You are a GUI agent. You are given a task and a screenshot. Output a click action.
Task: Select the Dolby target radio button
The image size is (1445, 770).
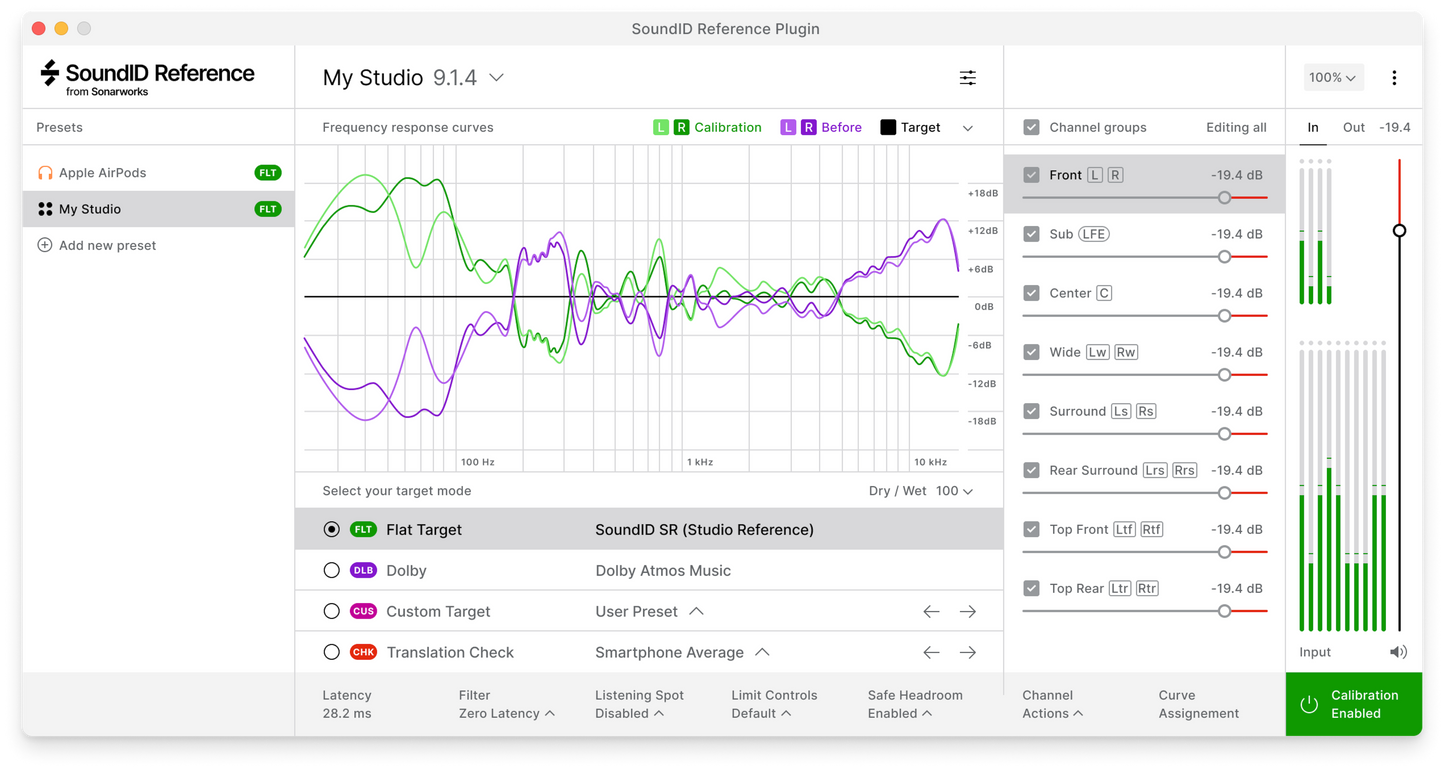[332, 570]
